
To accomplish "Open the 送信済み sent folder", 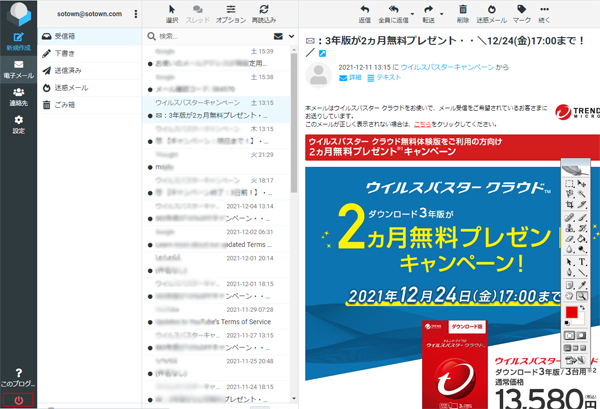I will point(90,70).
